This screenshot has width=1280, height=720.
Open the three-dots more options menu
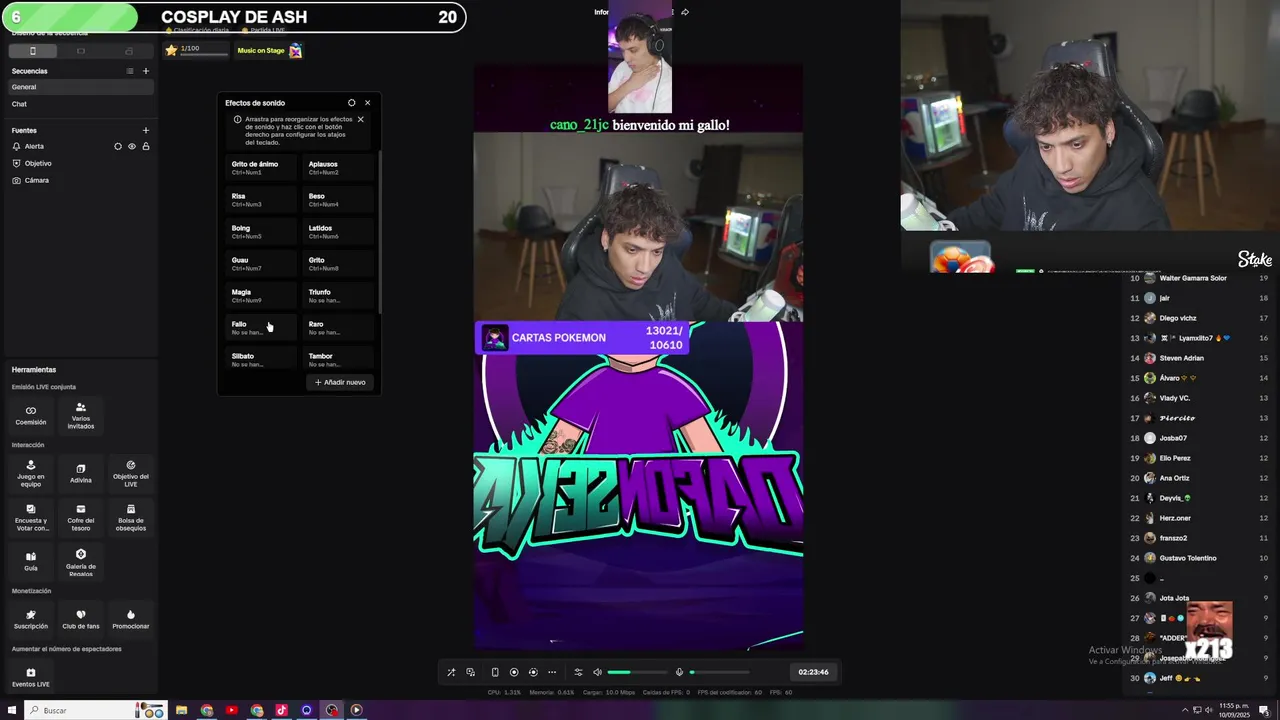552,672
